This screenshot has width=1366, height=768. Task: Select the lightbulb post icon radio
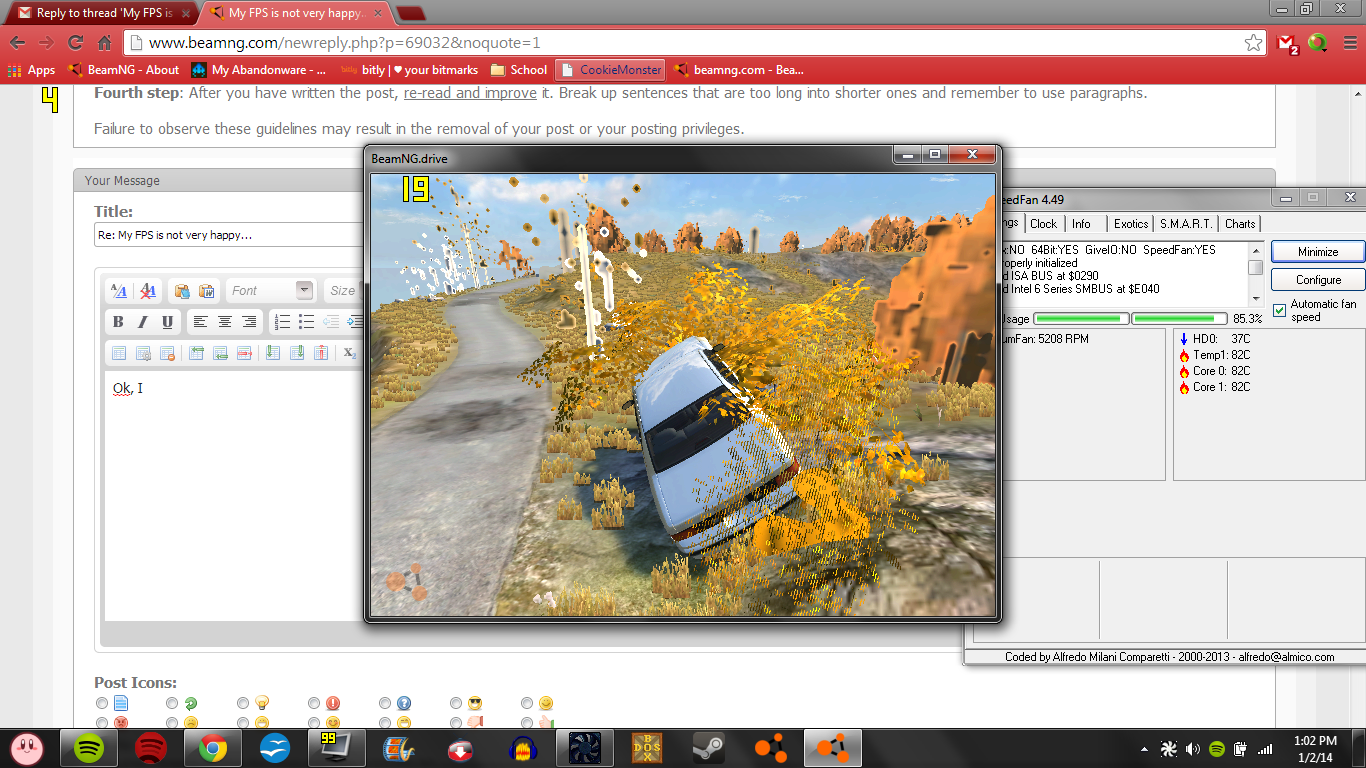244,704
